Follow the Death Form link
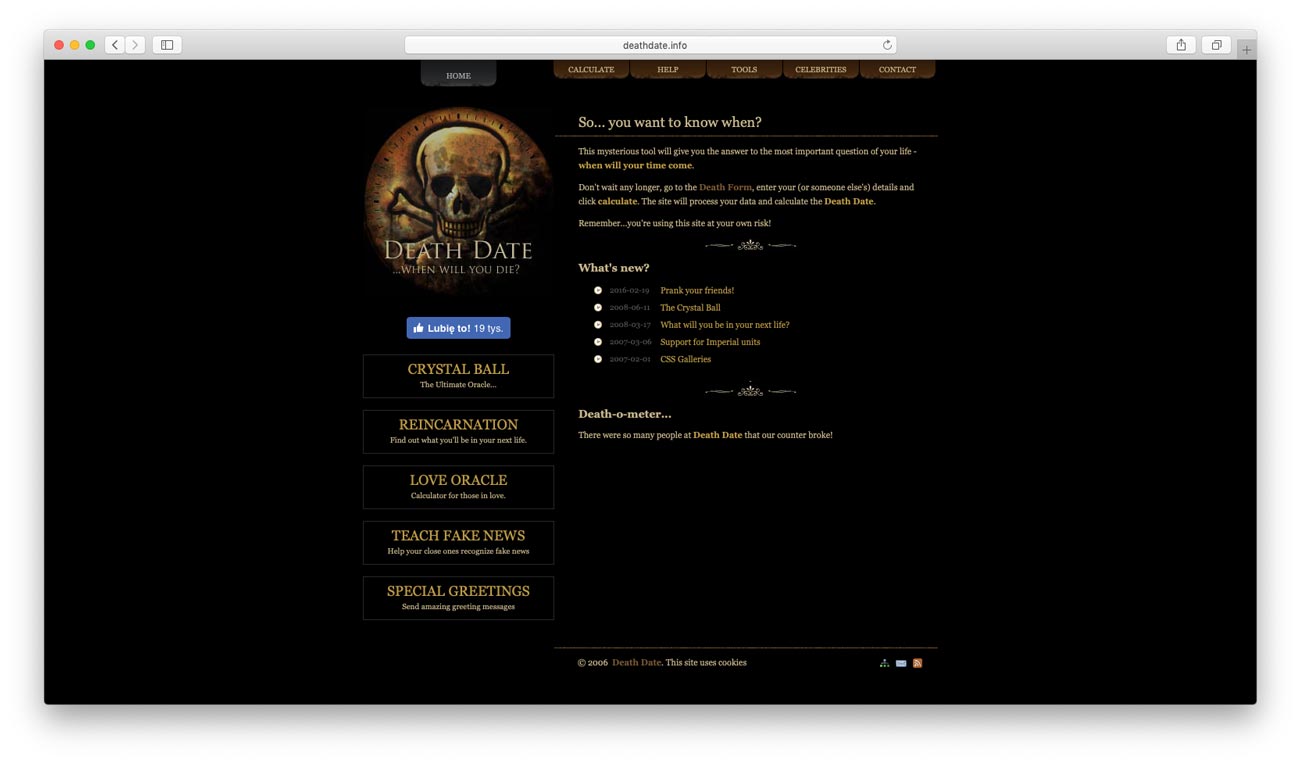 (x=725, y=188)
